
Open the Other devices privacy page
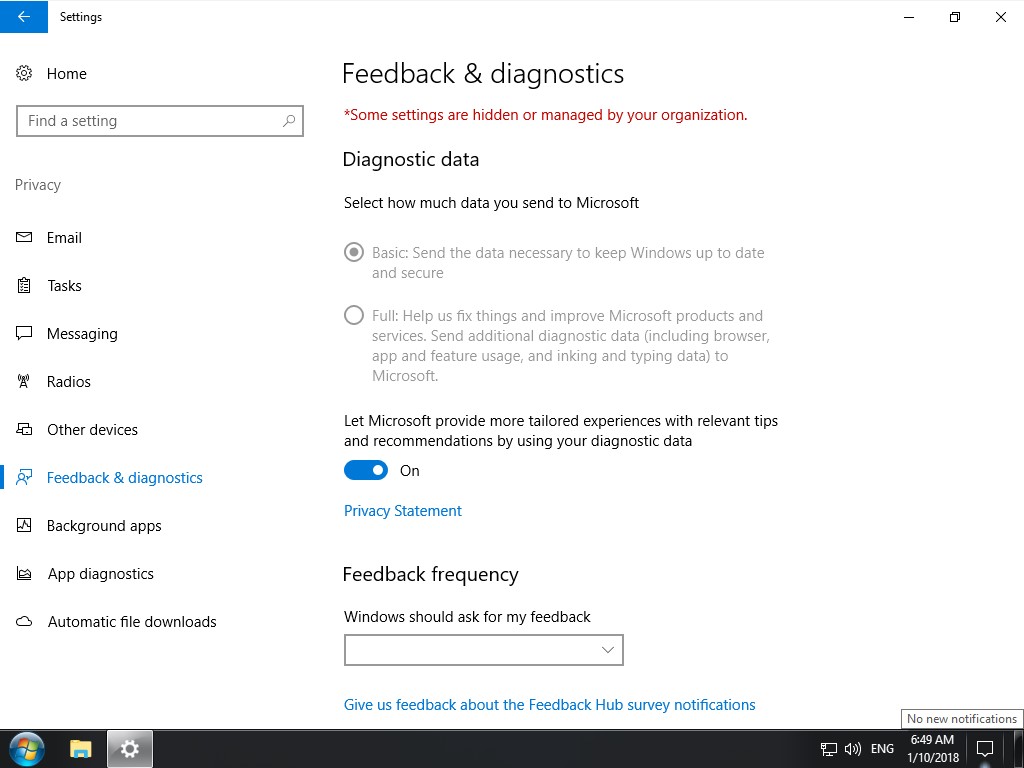coord(92,430)
